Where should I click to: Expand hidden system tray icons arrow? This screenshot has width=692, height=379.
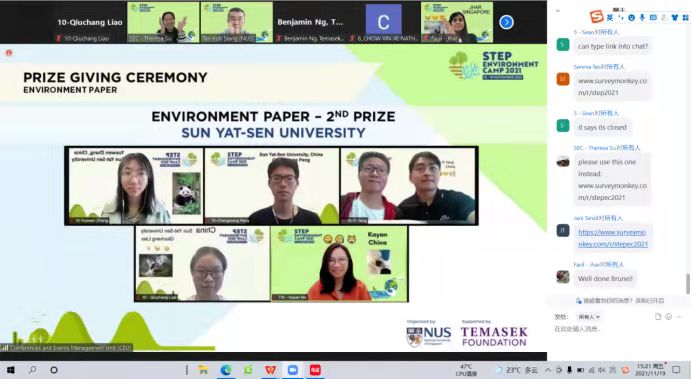tap(548, 370)
